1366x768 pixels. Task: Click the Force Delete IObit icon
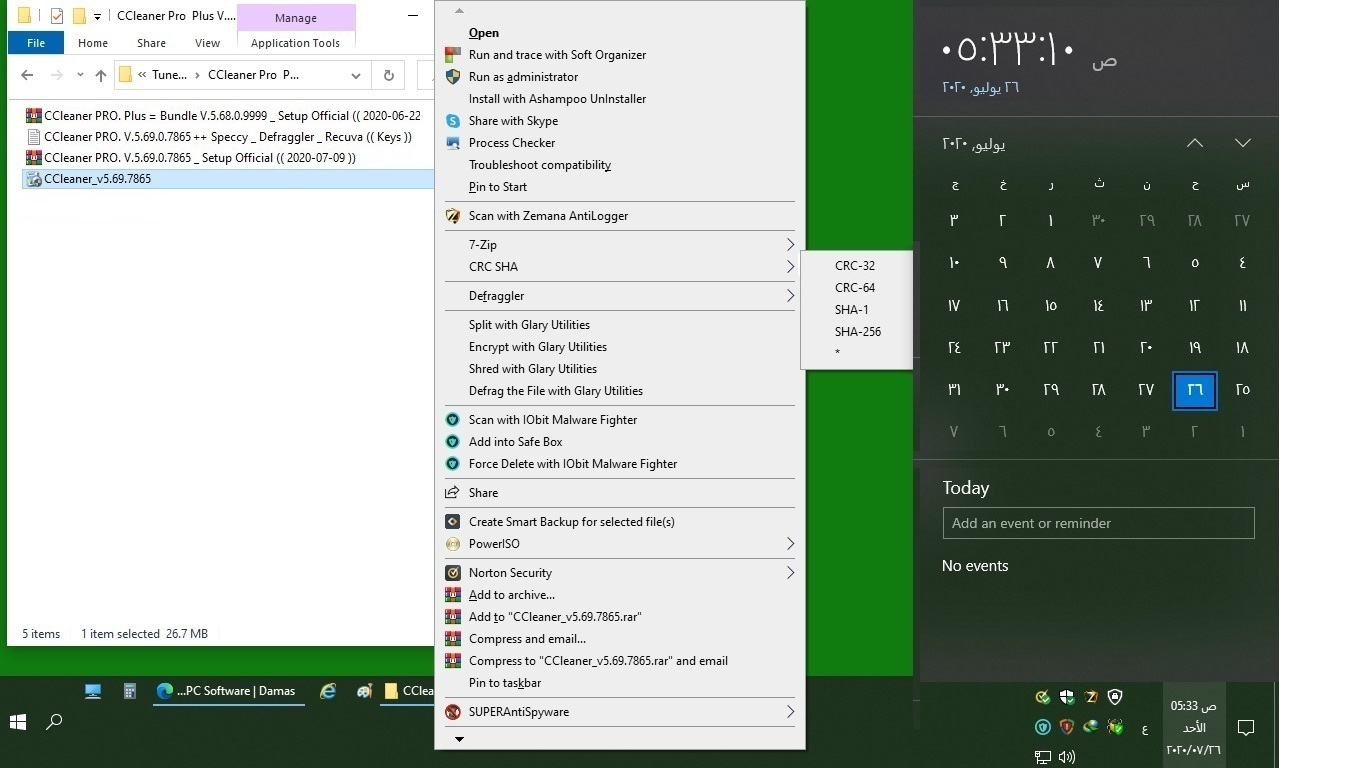click(x=453, y=464)
